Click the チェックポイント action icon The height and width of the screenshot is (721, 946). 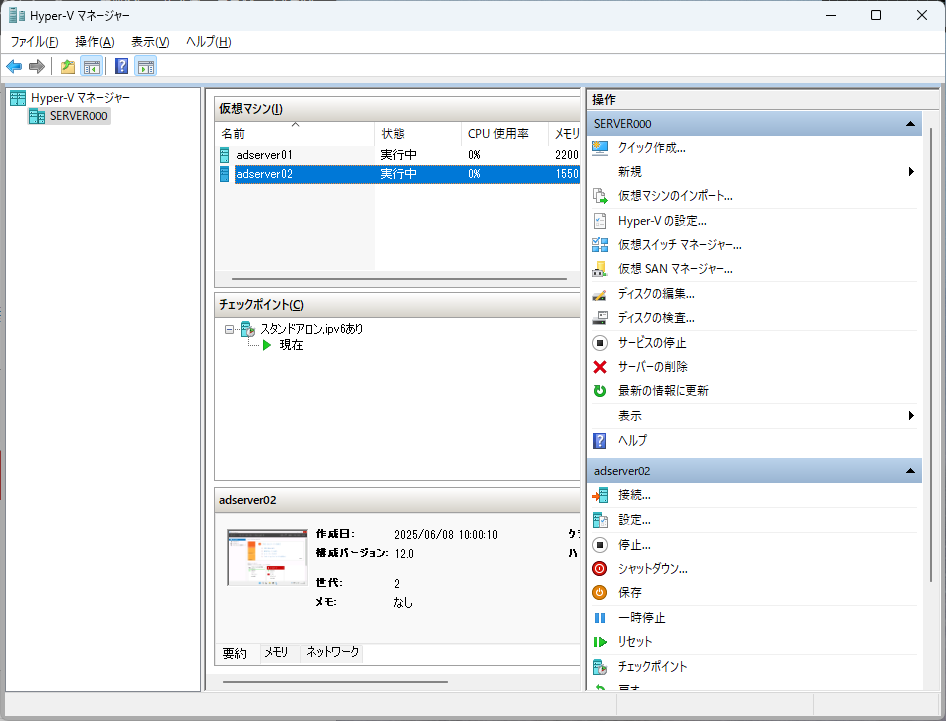coord(600,667)
